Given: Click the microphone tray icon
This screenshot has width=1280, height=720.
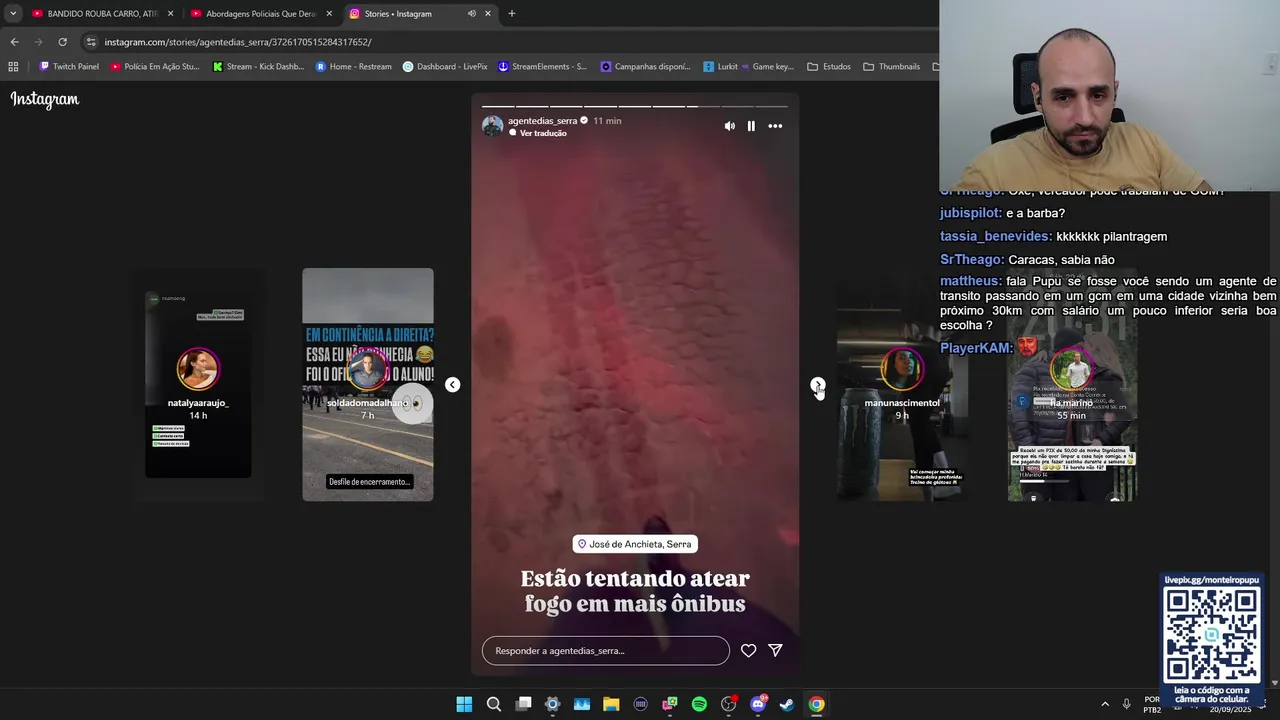Looking at the screenshot, I should [1126, 704].
